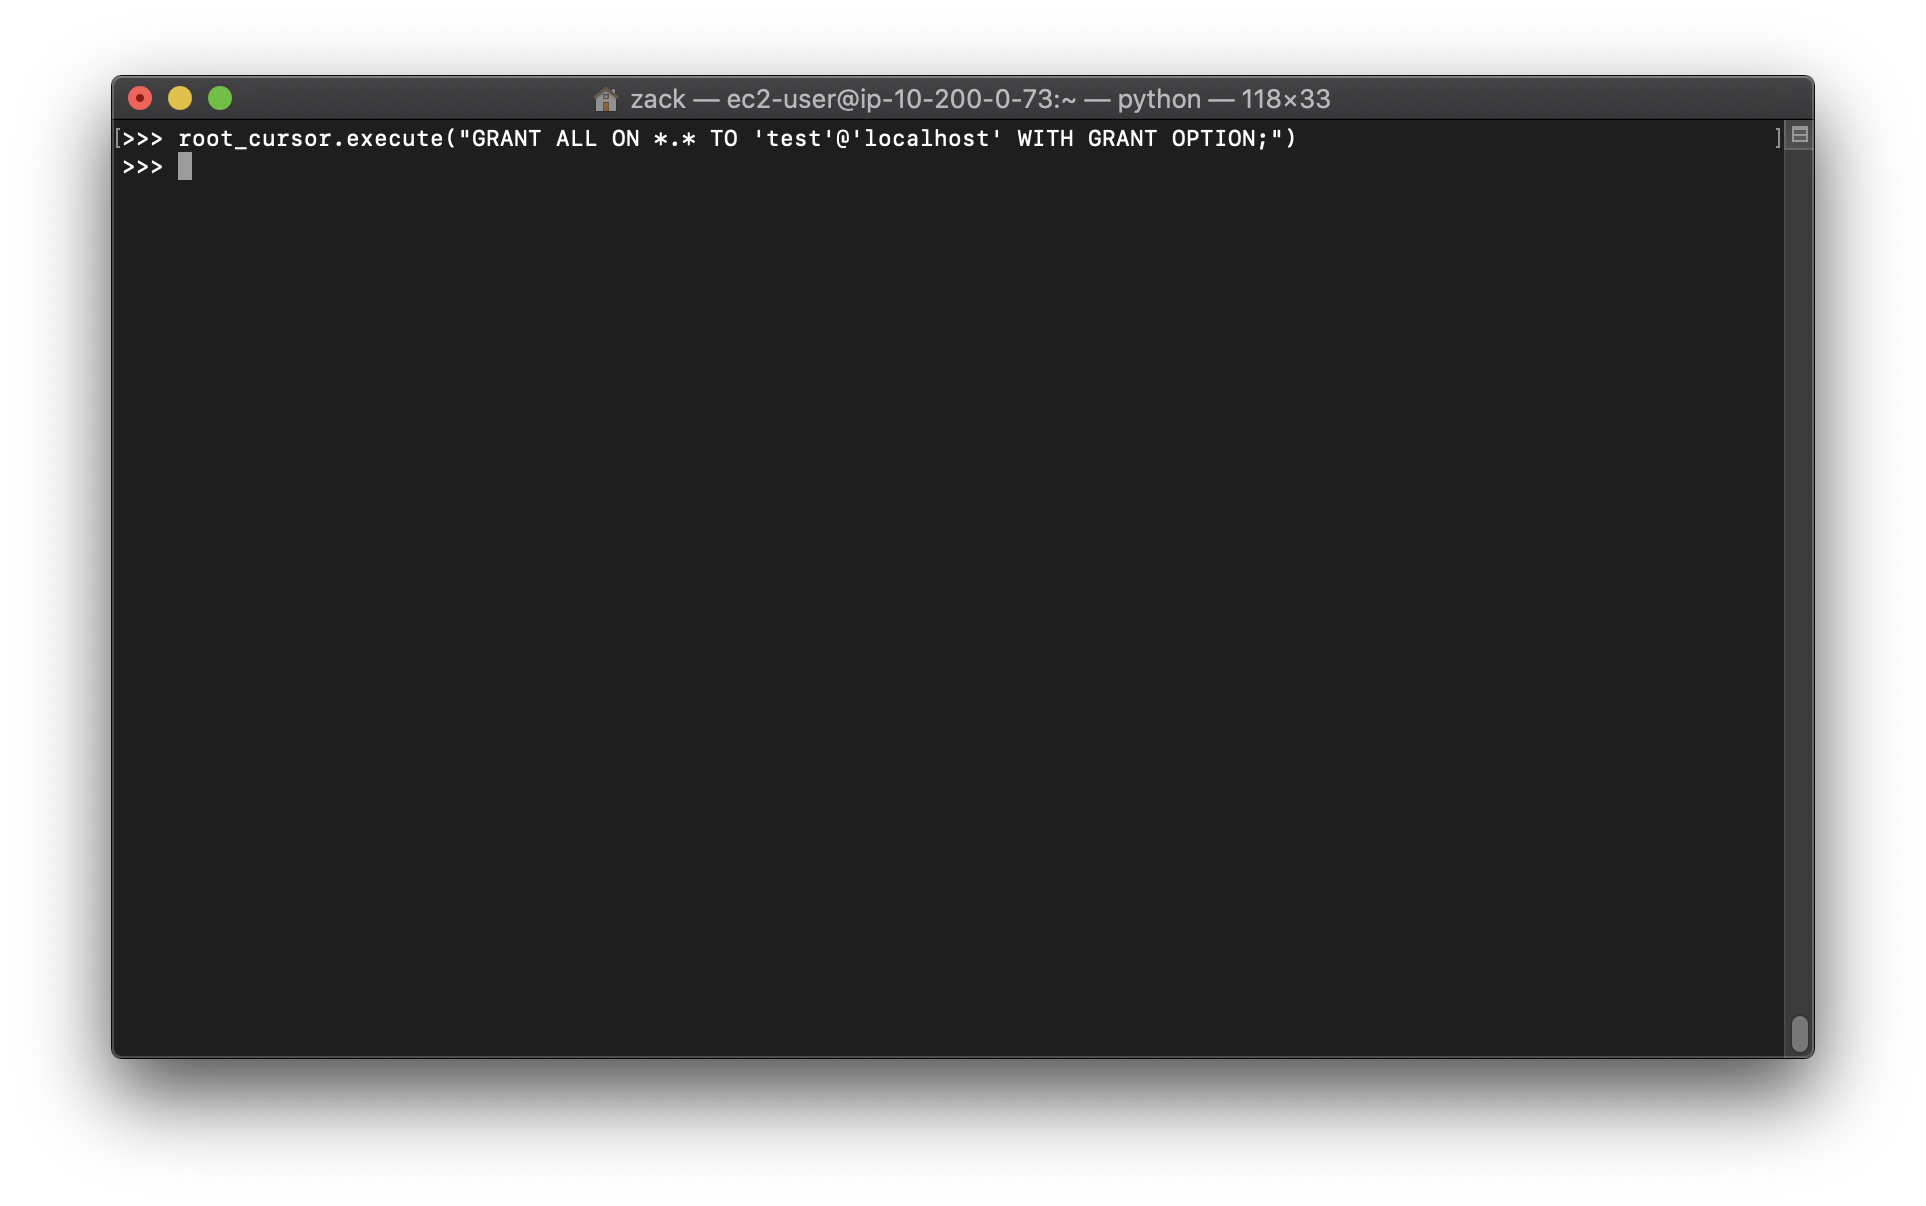Click the scrollbar thumb at the bottom
Screen dimensions: 1926x1206
click(x=1799, y=1034)
